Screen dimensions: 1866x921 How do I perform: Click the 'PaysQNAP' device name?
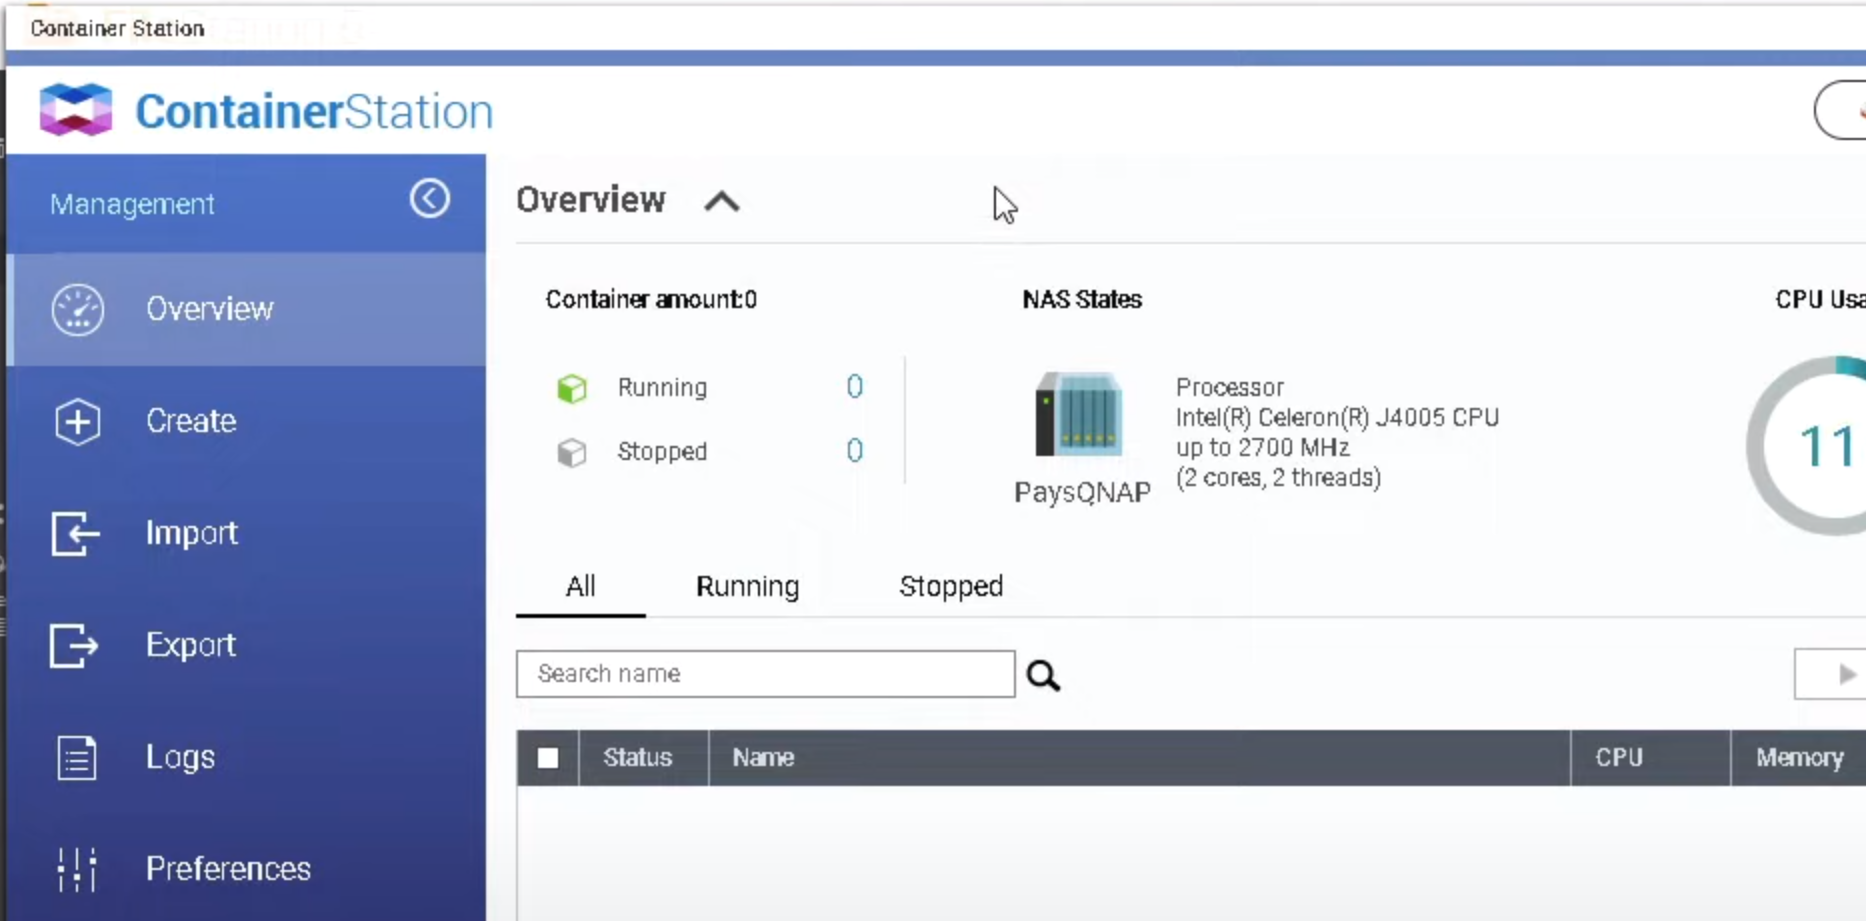(1082, 492)
